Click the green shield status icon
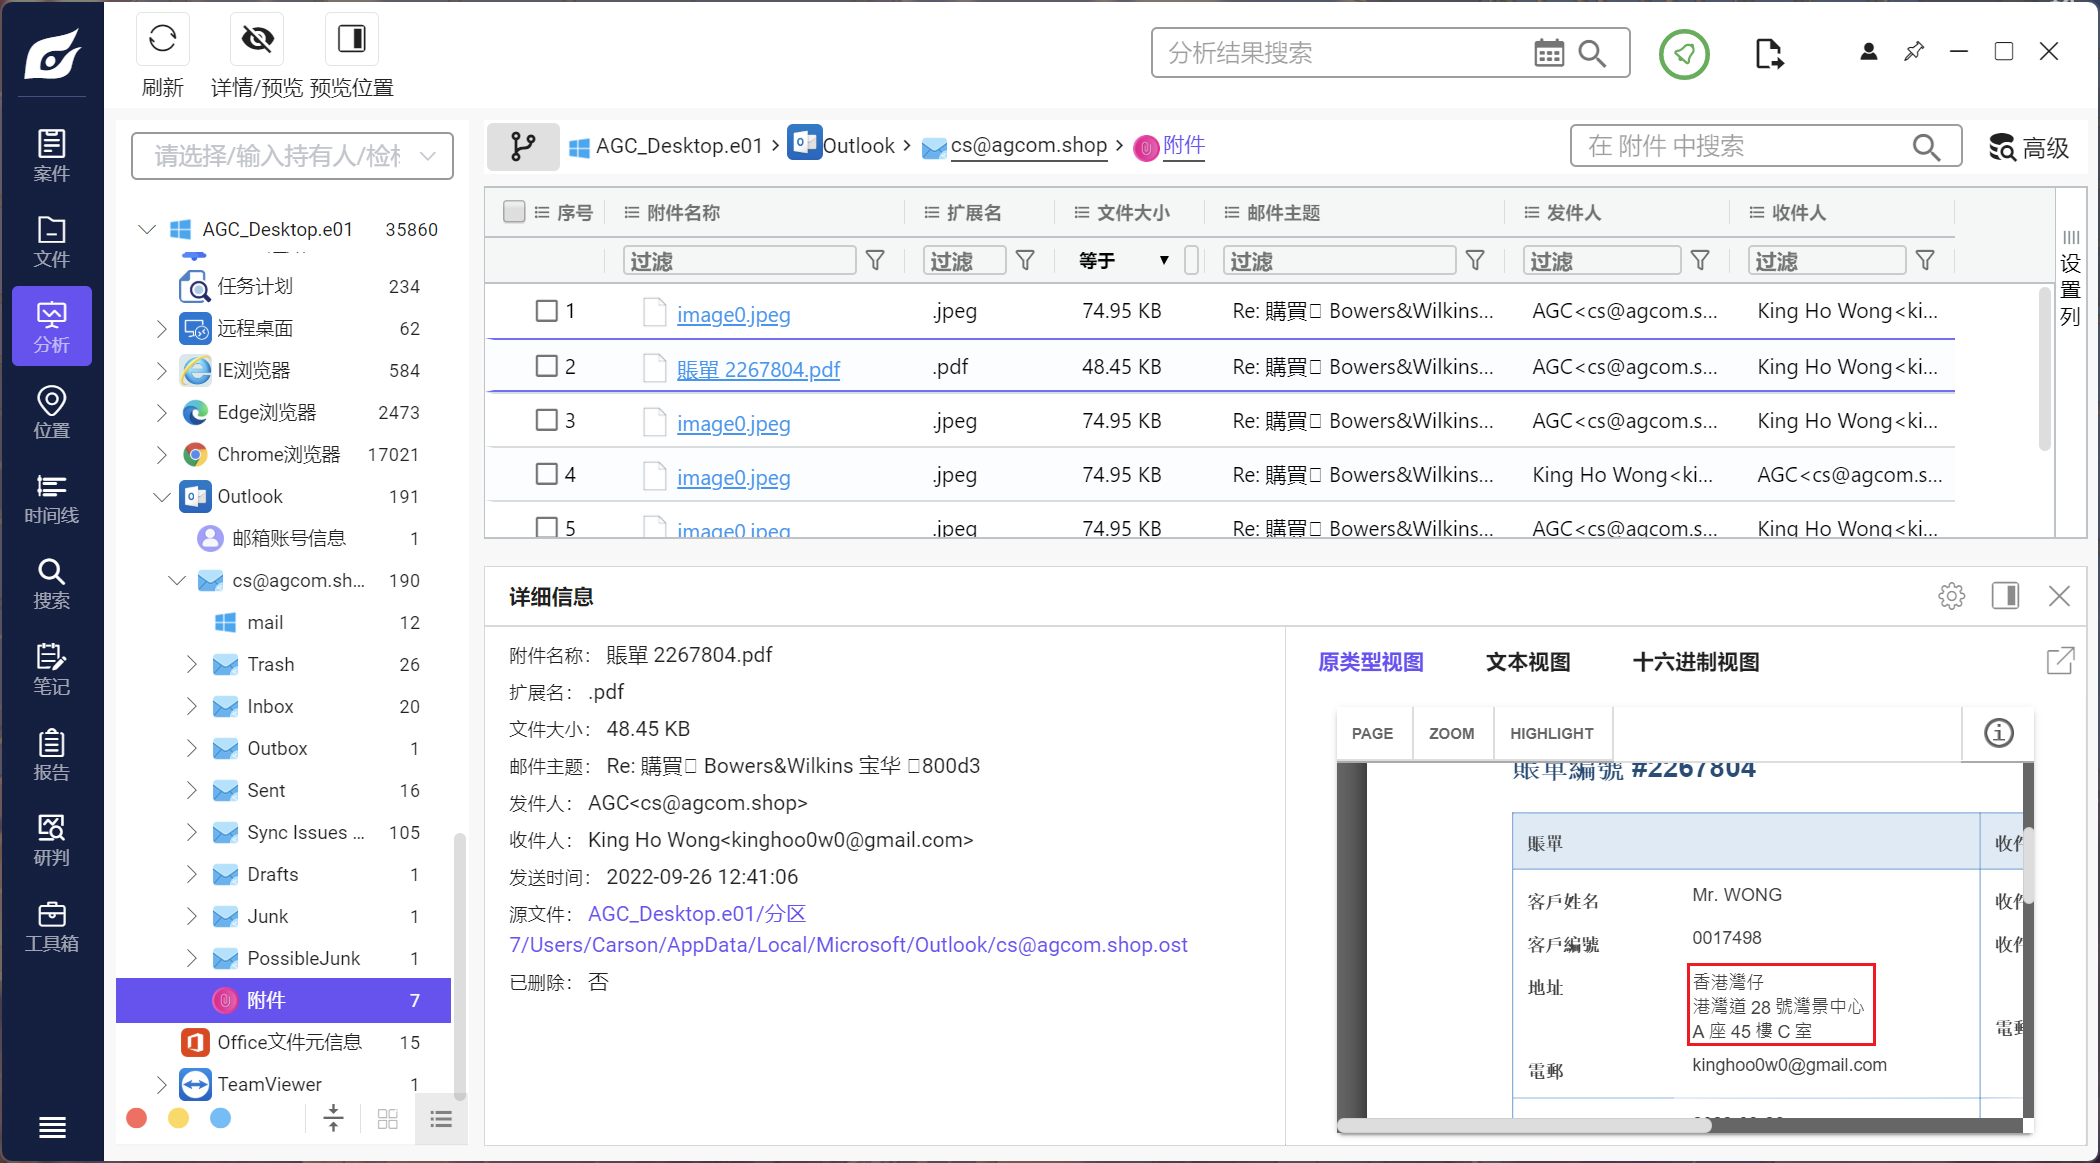This screenshot has height=1163, width=2100. pyautogui.click(x=1684, y=53)
